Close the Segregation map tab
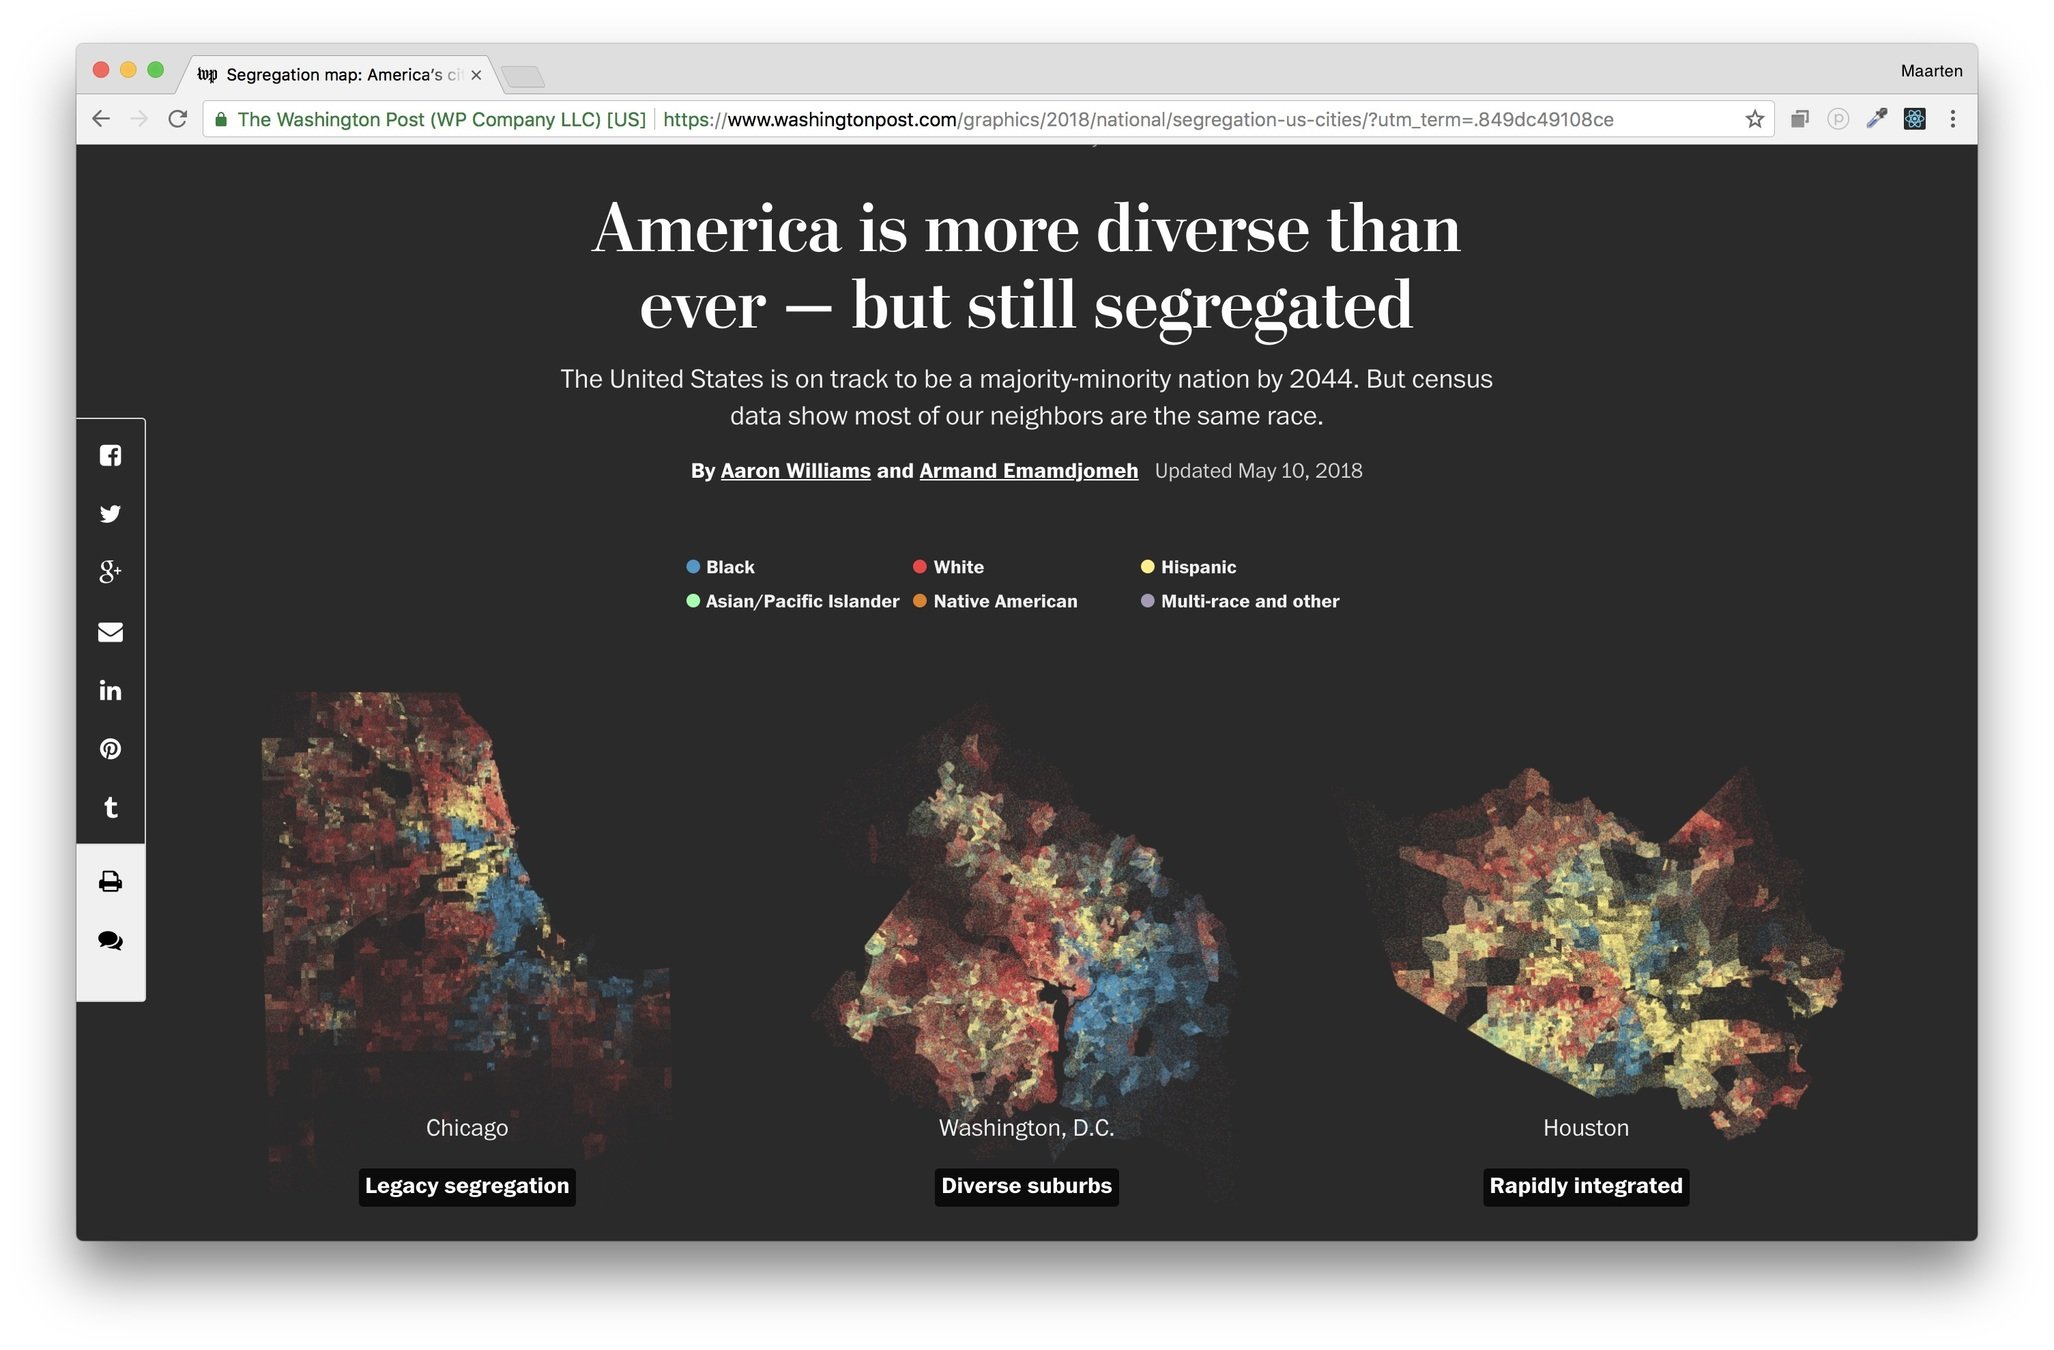Image resolution: width=2054 pixels, height=1350 pixels. point(476,75)
